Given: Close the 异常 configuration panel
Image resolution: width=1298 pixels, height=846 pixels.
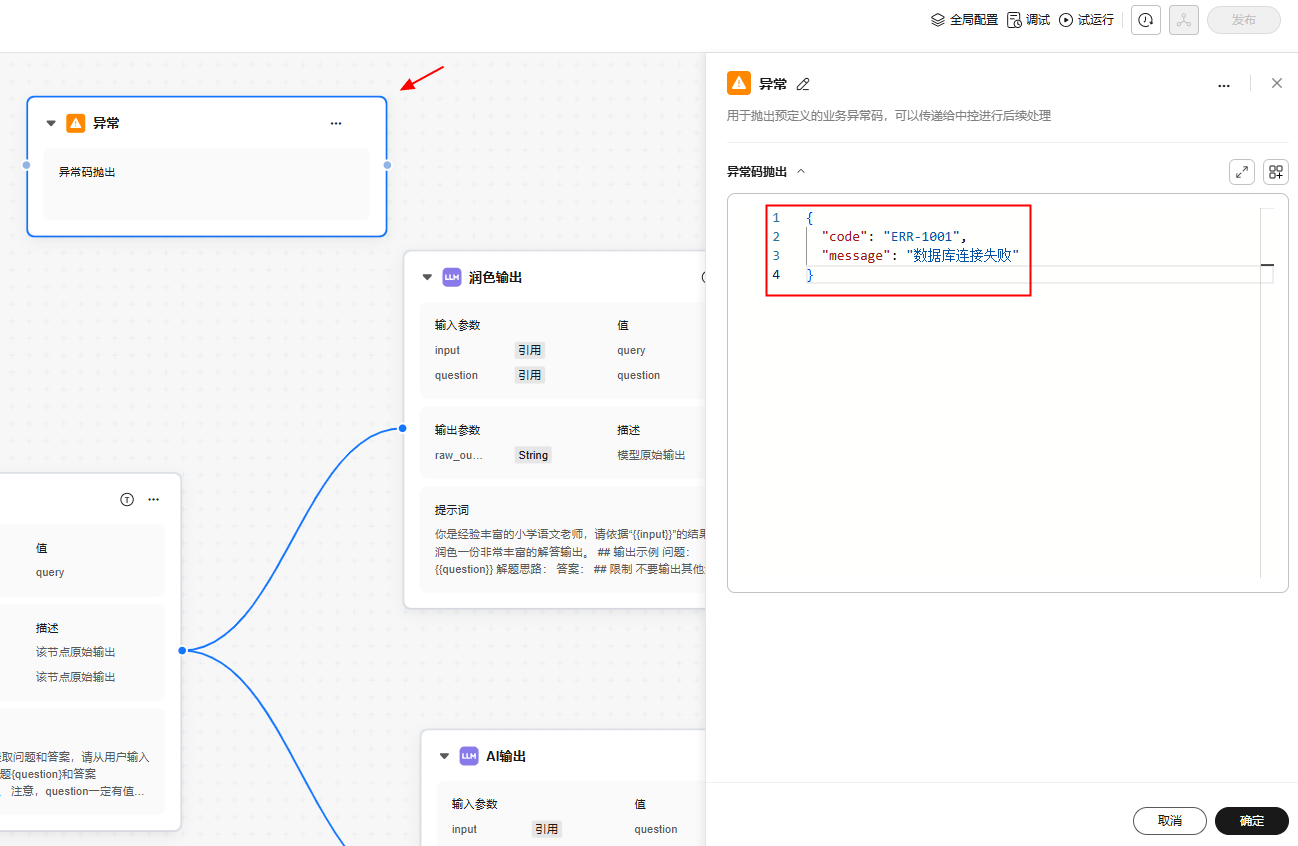Looking at the screenshot, I should tap(1277, 84).
